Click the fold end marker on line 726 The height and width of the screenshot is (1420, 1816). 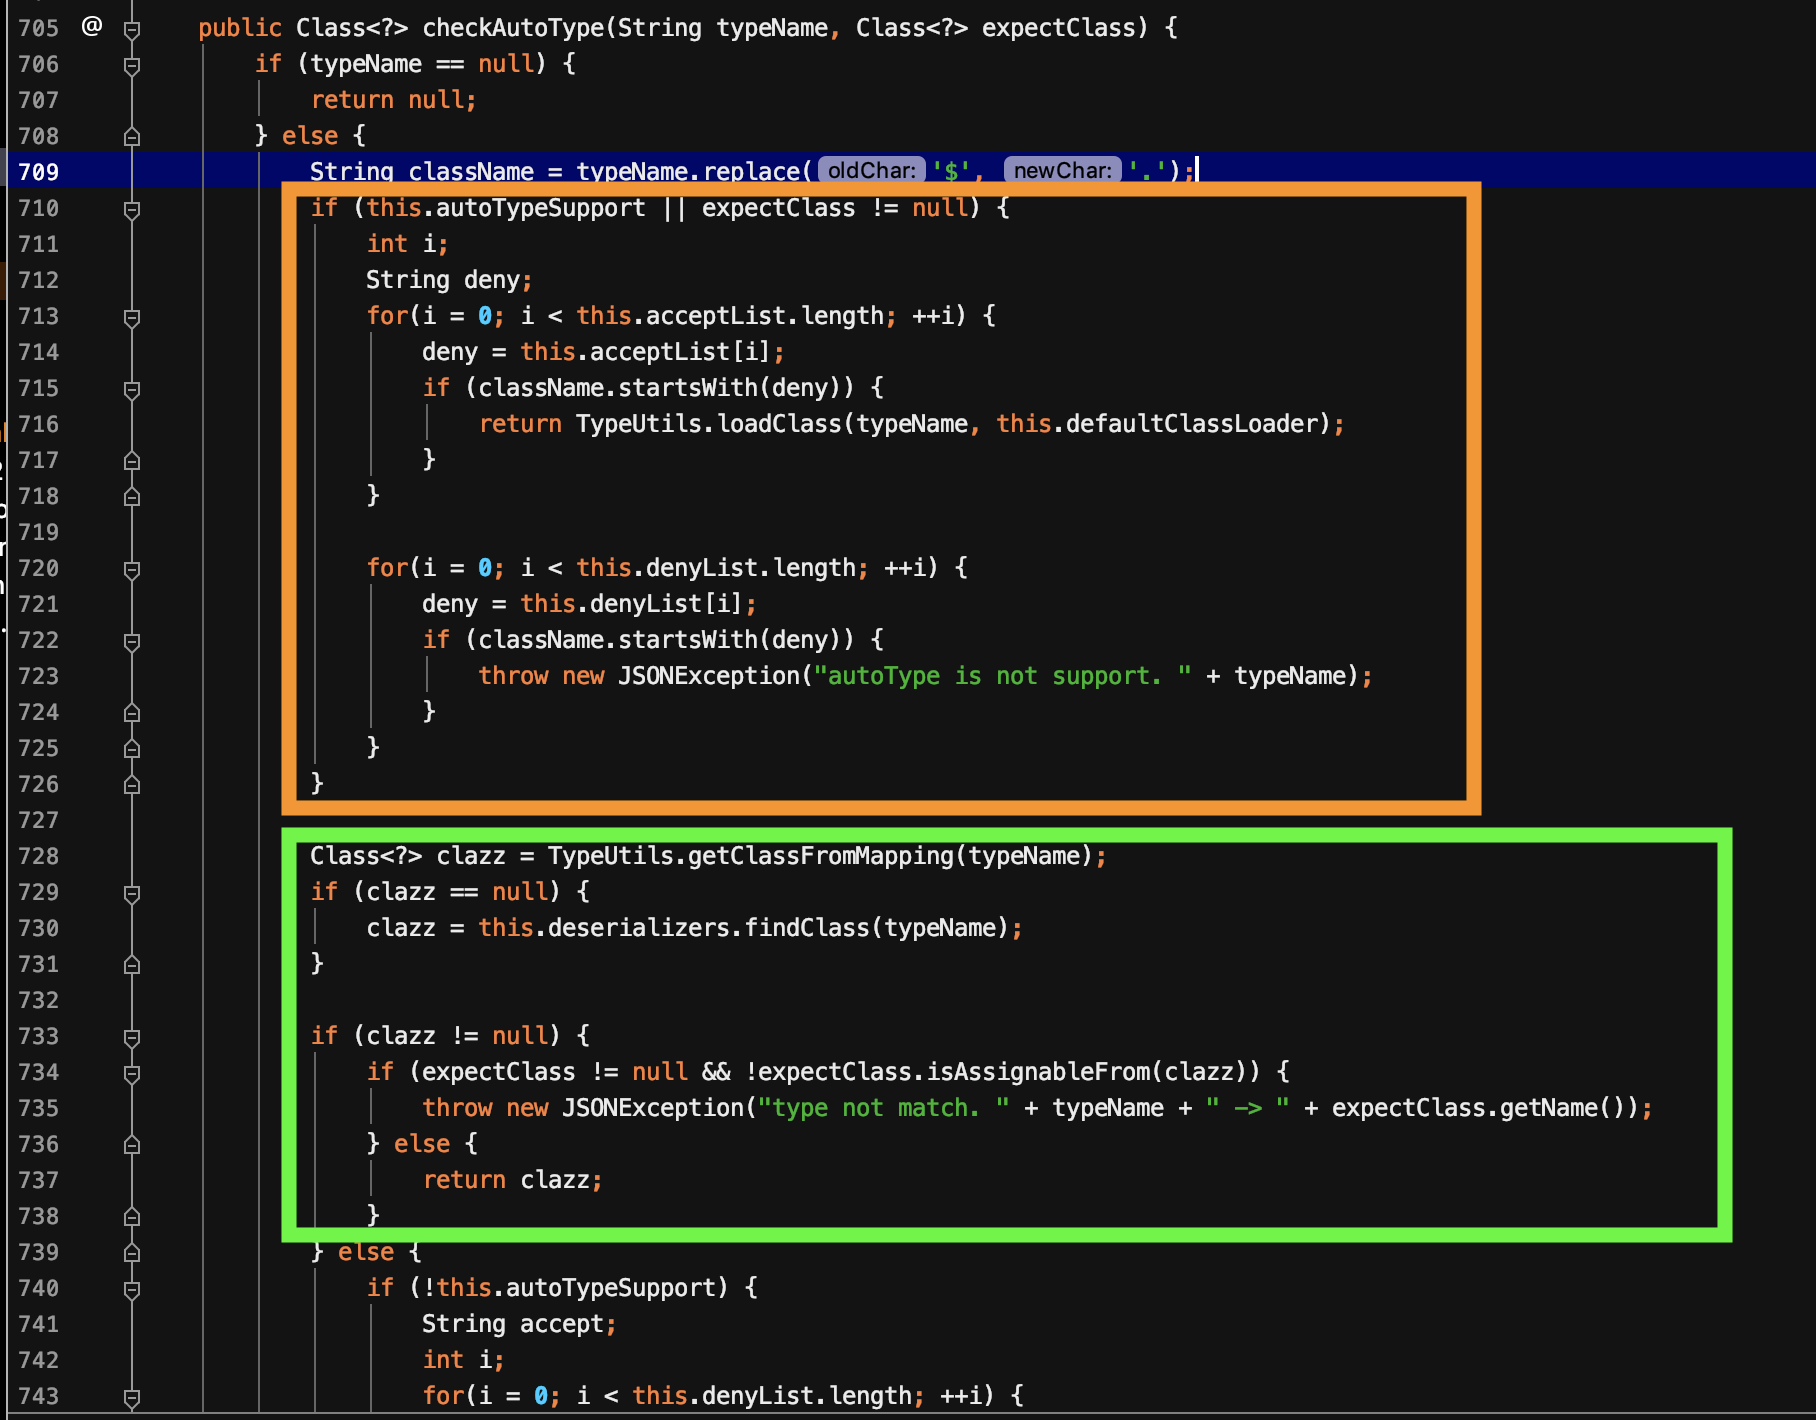pyautogui.click(x=131, y=785)
